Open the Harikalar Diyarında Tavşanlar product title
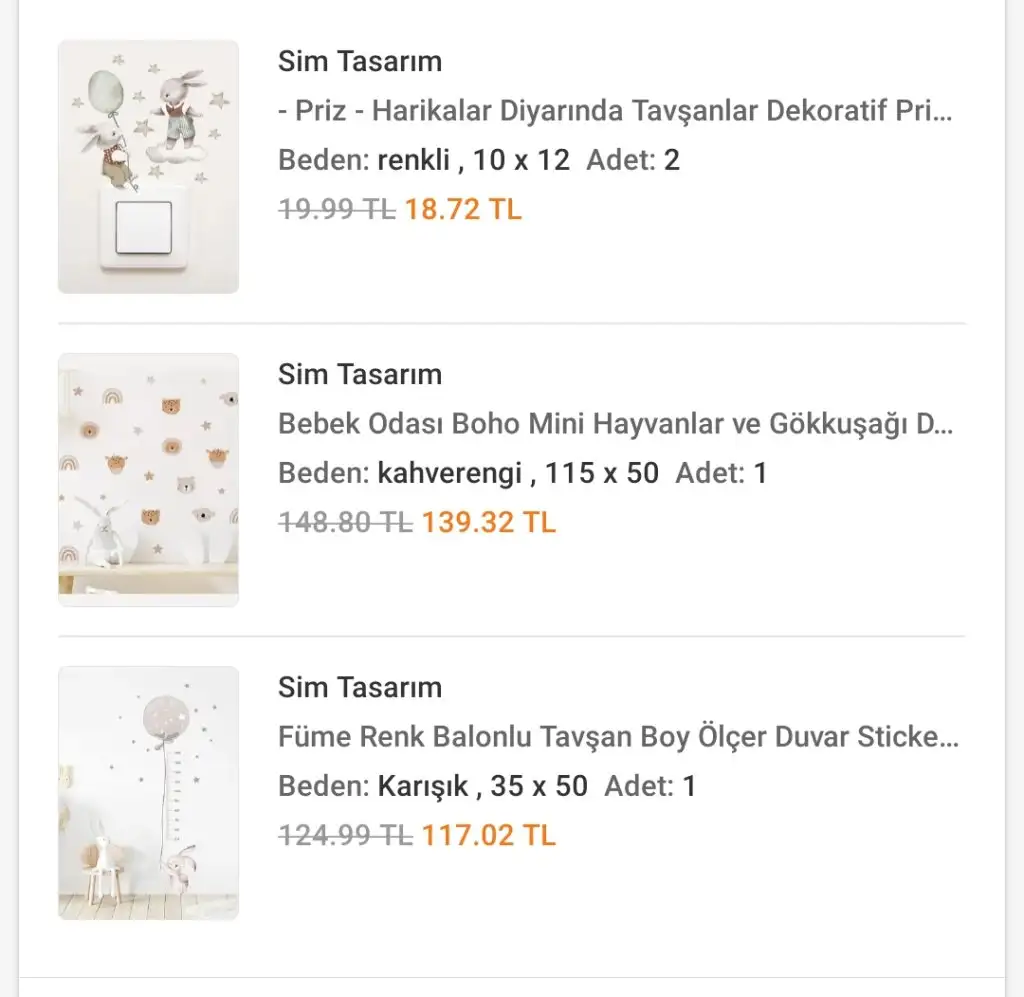 pos(615,110)
